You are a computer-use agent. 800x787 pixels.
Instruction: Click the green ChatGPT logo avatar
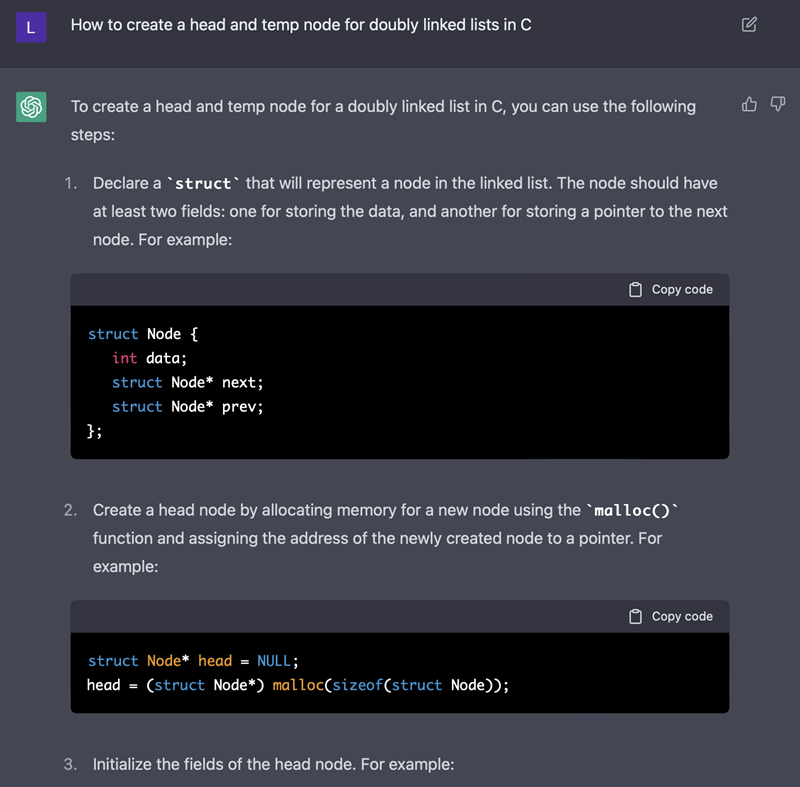31,106
